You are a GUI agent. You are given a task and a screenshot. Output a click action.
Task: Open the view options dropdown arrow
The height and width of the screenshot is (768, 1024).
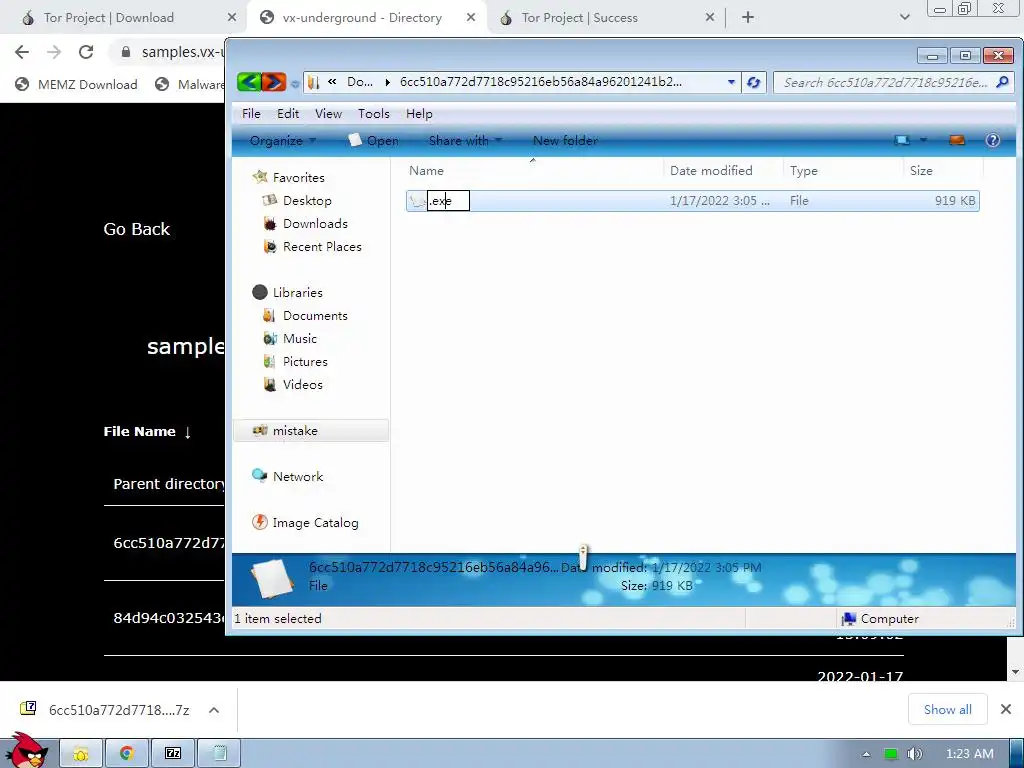[x=923, y=140]
